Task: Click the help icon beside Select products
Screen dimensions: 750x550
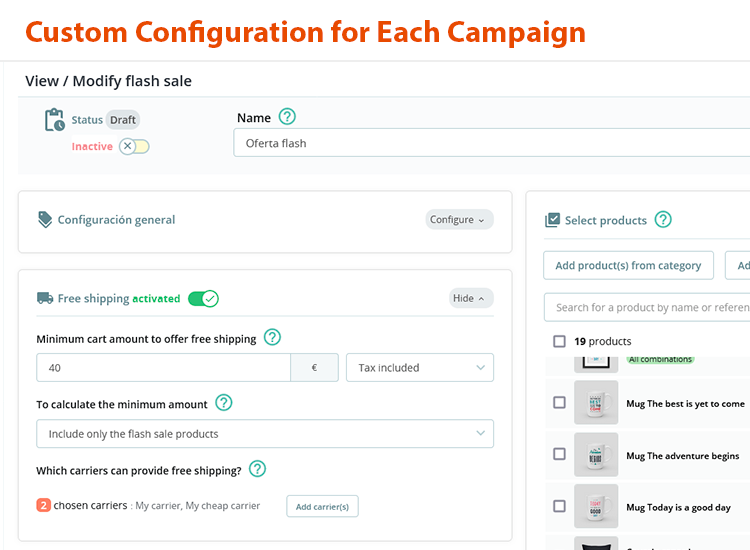Action: point(663,220)
